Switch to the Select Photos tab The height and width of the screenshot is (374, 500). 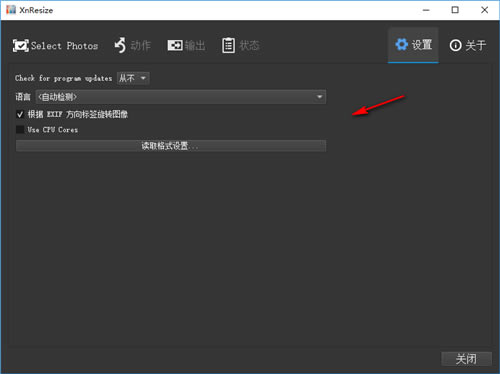[x=65, y=46]
